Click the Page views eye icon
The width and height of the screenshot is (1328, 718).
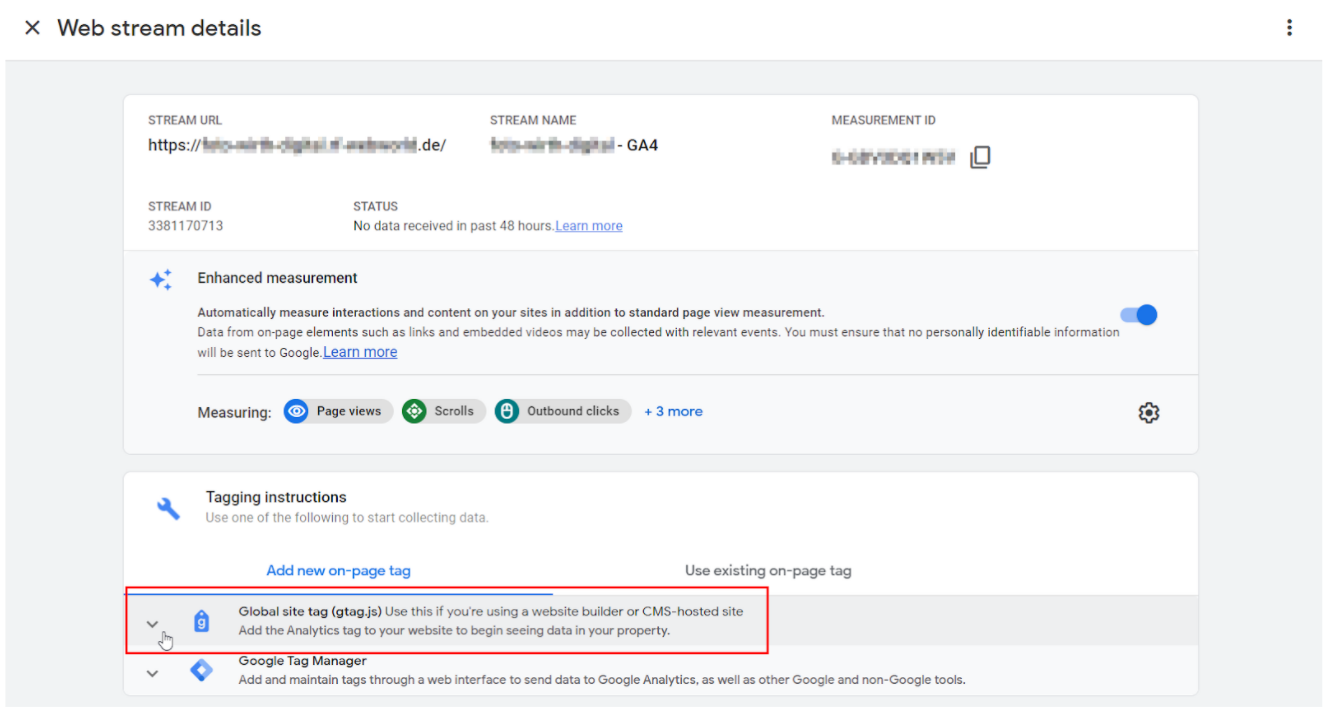tap(296, 411)
